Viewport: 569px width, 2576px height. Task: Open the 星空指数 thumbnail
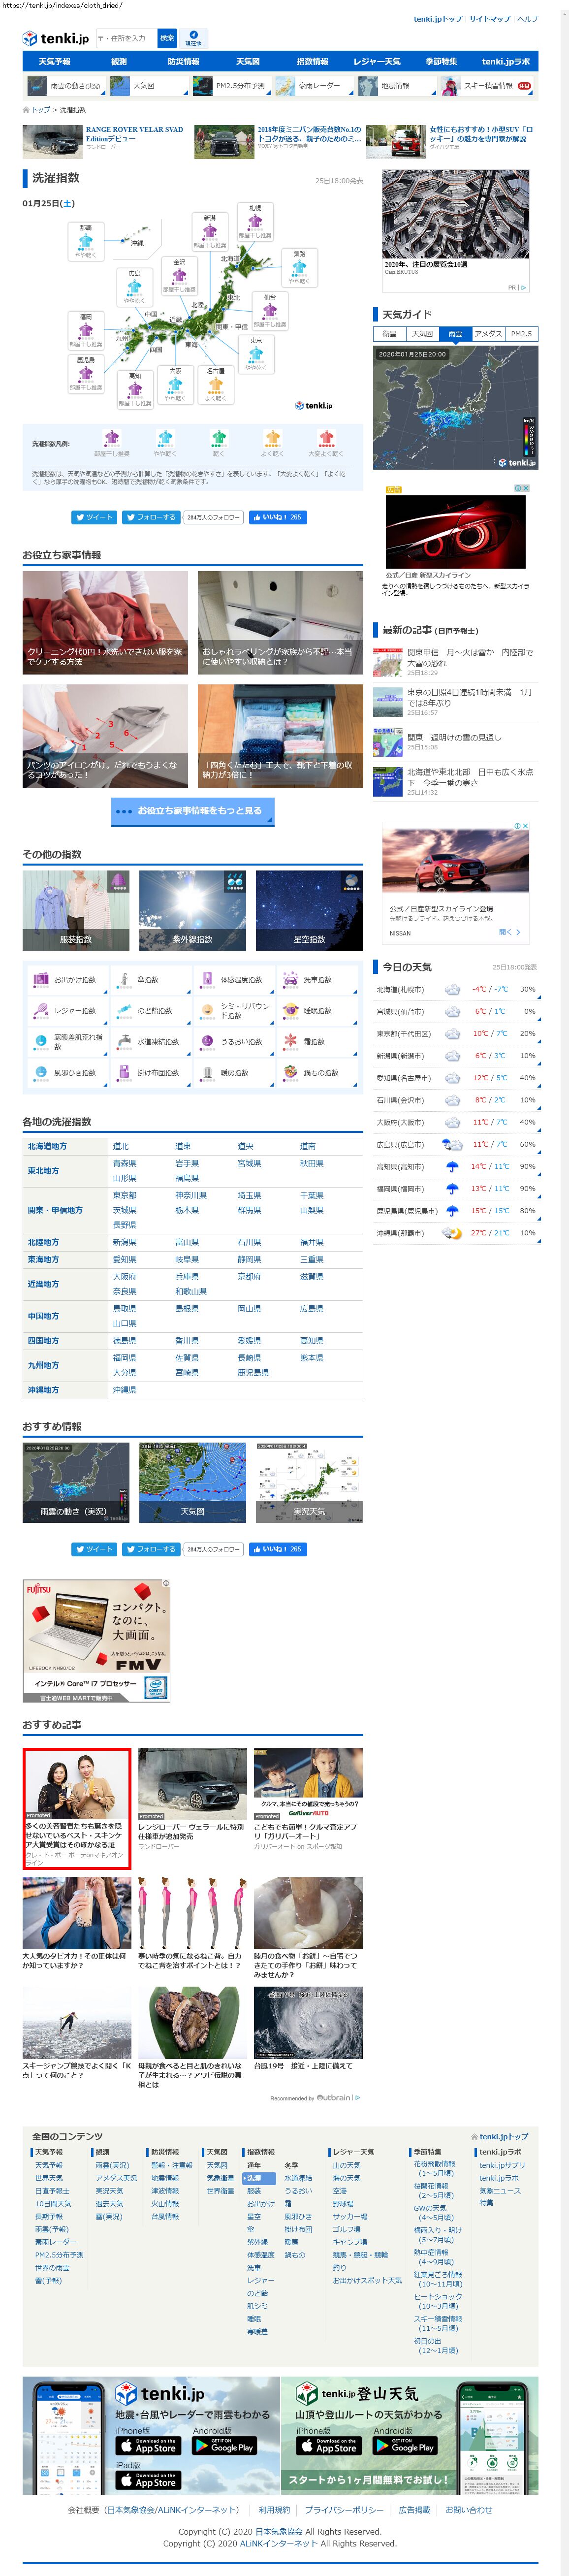(x=309, y=910)
